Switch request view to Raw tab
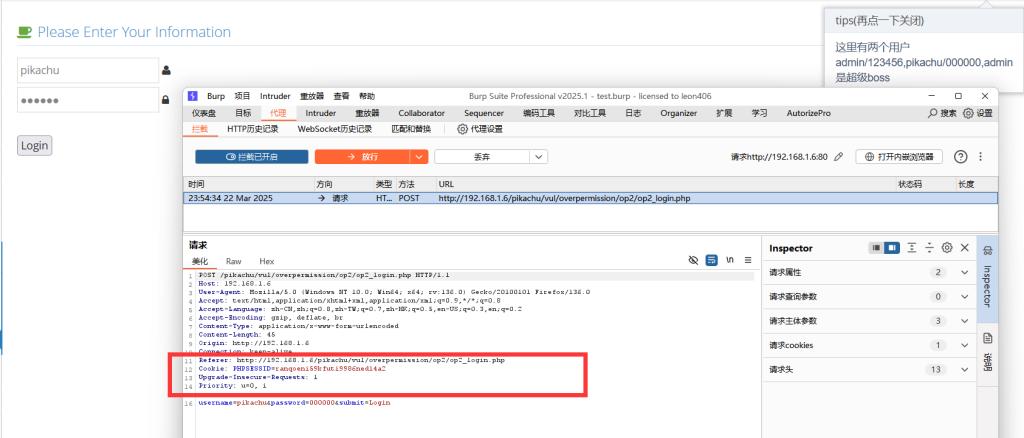The width and height of the screenshot is (1024, 438). pyautogui.click(x=234, y=260)
